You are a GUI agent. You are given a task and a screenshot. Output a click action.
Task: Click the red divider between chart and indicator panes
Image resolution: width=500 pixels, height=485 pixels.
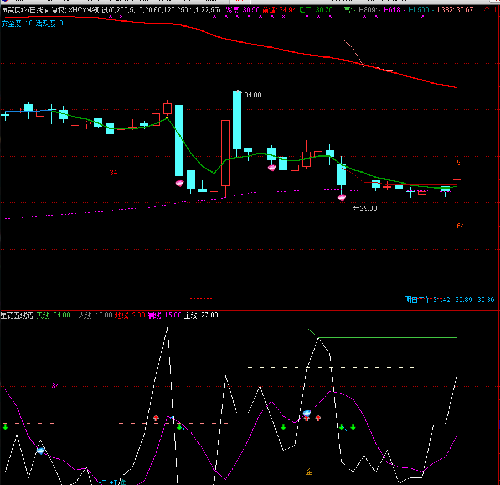250,310
